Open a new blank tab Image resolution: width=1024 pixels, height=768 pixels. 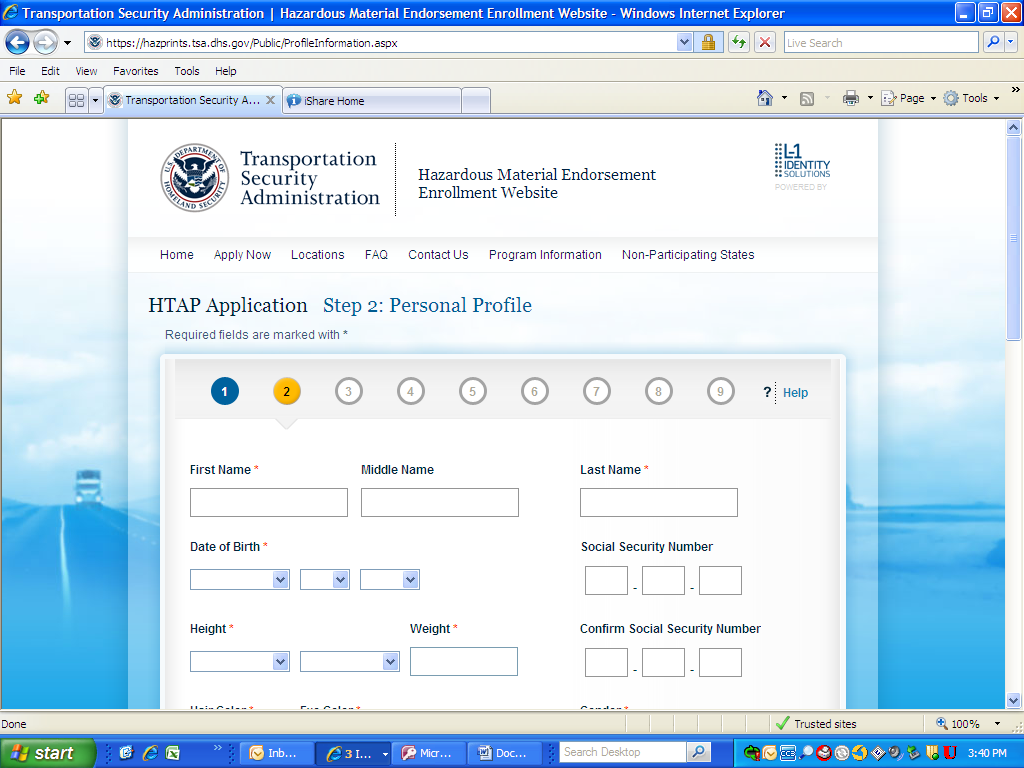click(x=476, y=101)
